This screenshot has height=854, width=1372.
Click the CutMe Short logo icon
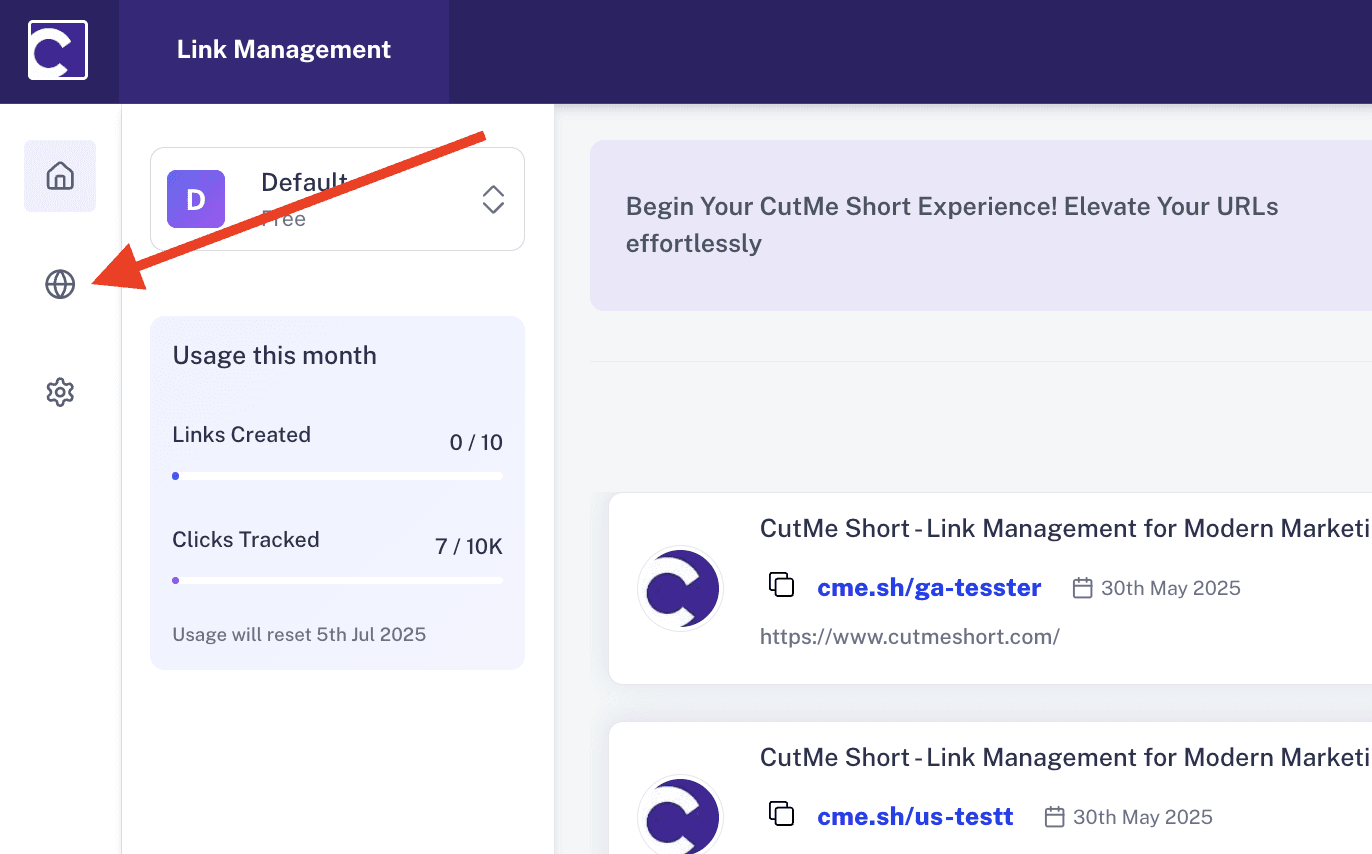pyautogui.click(x=58, y=50)
